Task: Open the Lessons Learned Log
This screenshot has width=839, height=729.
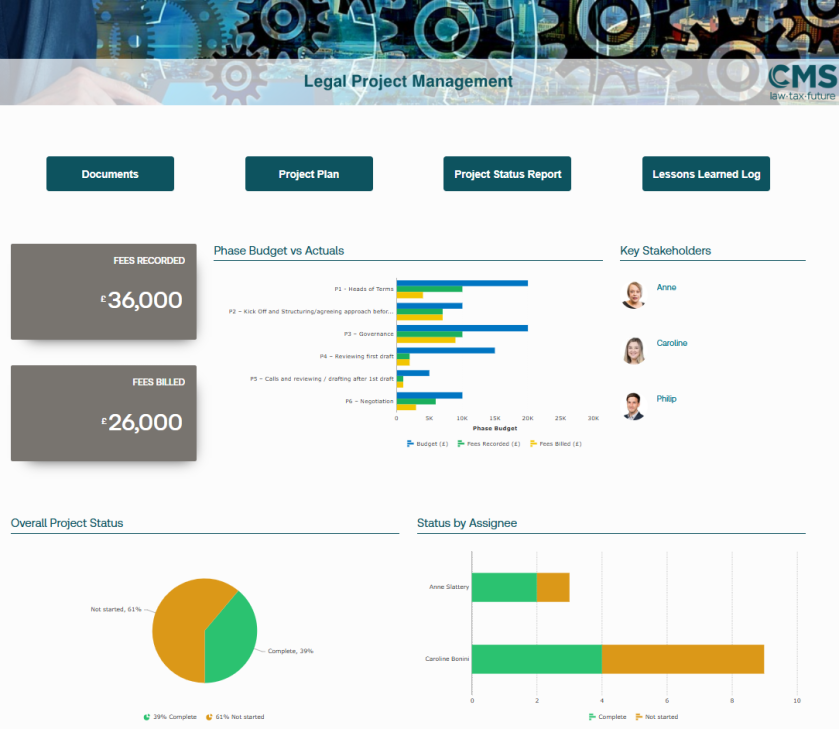Action: [706, 174]
